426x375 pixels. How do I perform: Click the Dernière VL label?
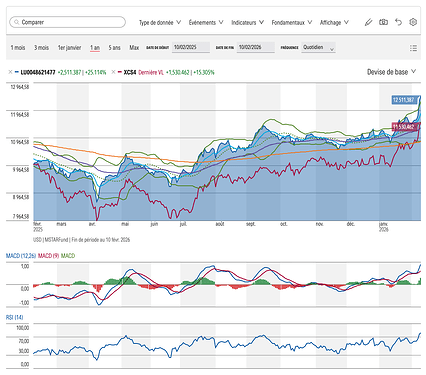tap(151, 72)
